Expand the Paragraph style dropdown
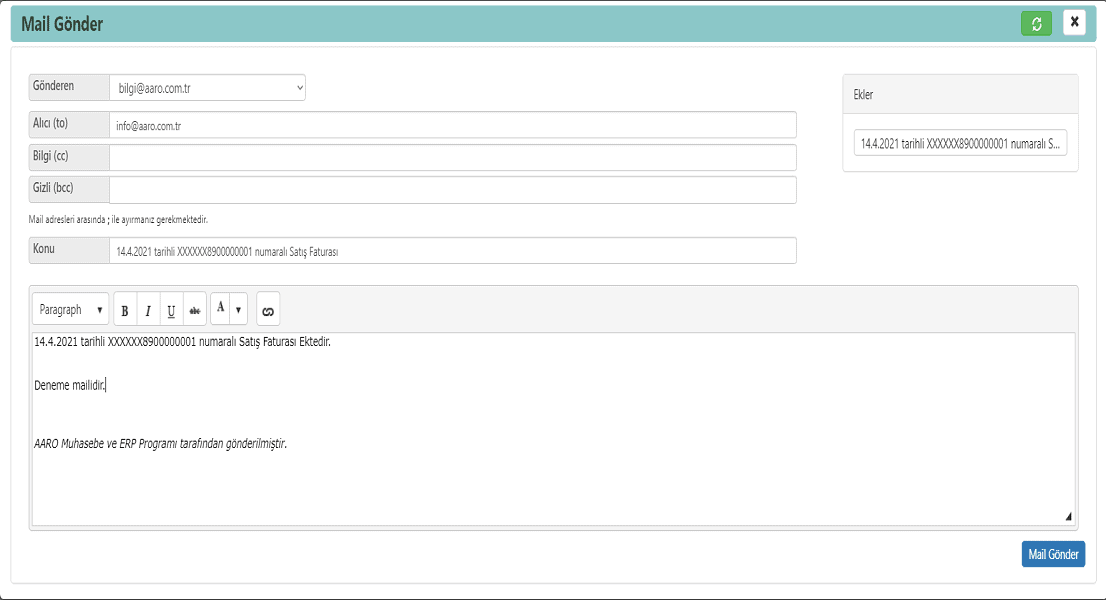This screenshot has width=1106, height=600. (x=71, y=310)
